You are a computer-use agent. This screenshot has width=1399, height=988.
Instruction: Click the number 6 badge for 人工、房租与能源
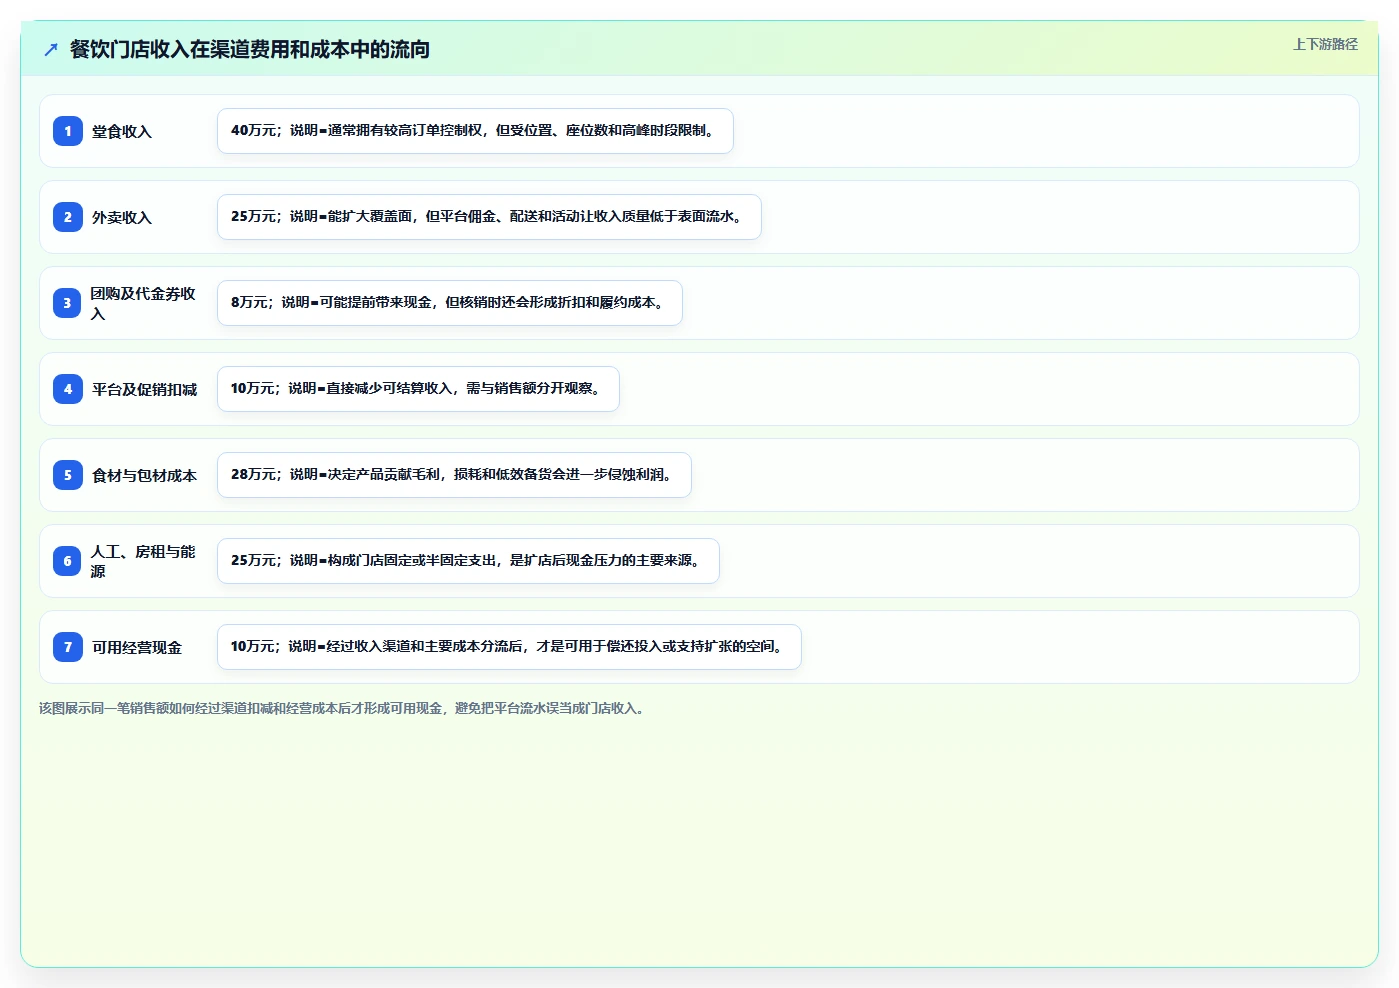(x=68, y=561)
